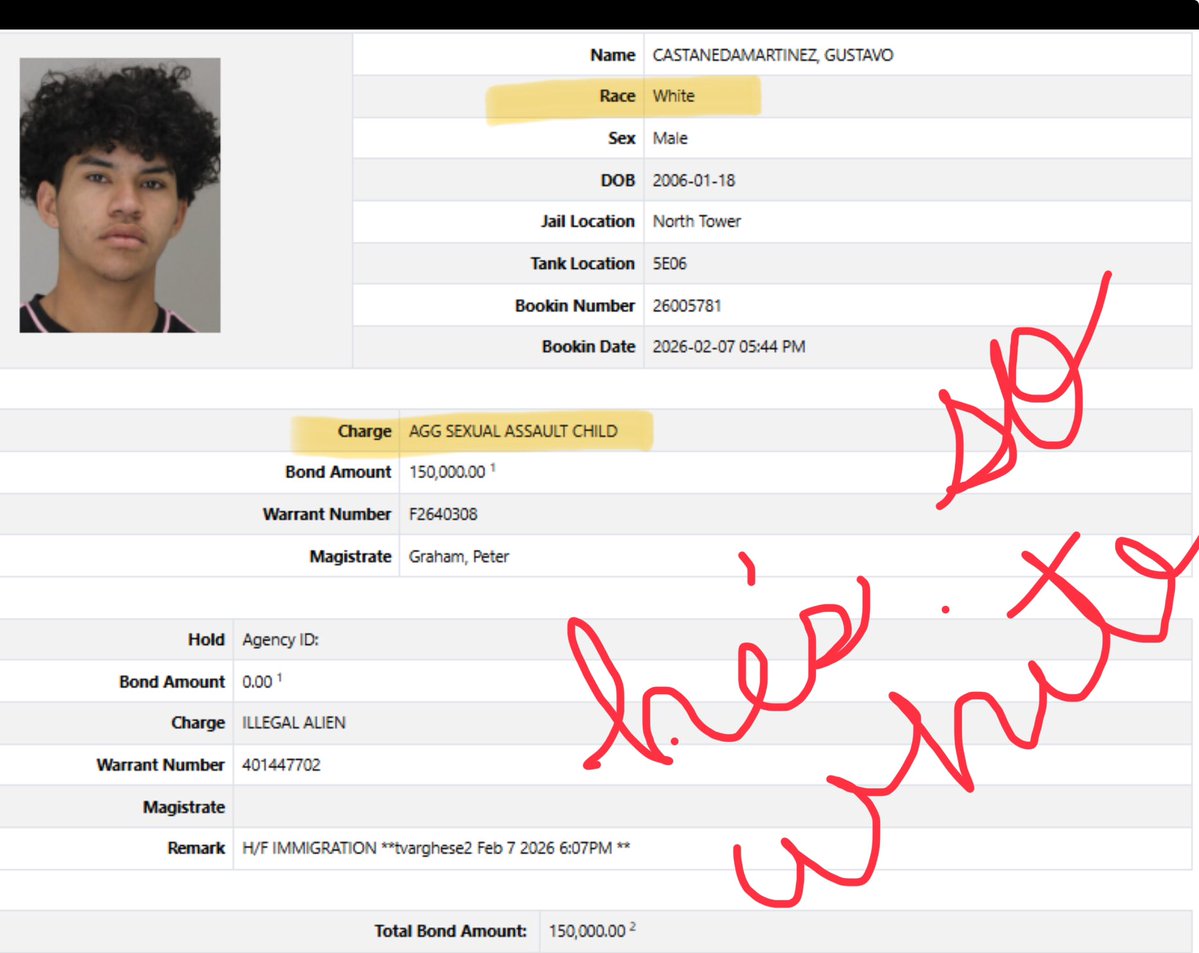Click the 'Charge' label beside AGG SEXUAL ASSAULT CHILD
Screen dimensions: 1199x953
(365, 431)
